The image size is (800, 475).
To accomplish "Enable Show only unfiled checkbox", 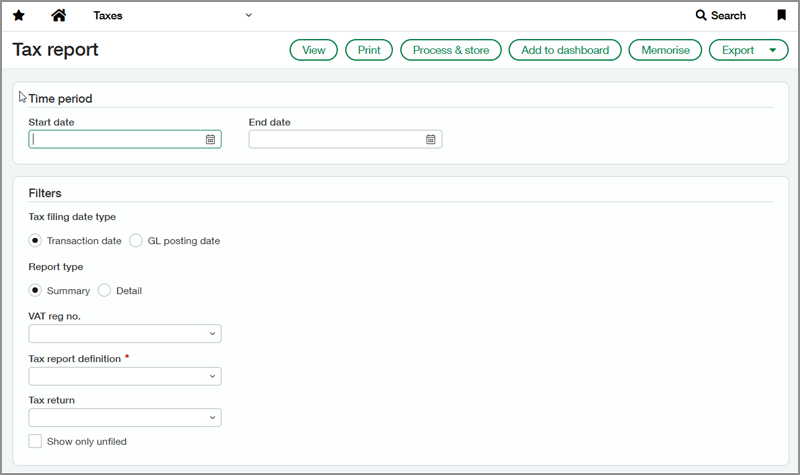I will click(36, 441).
